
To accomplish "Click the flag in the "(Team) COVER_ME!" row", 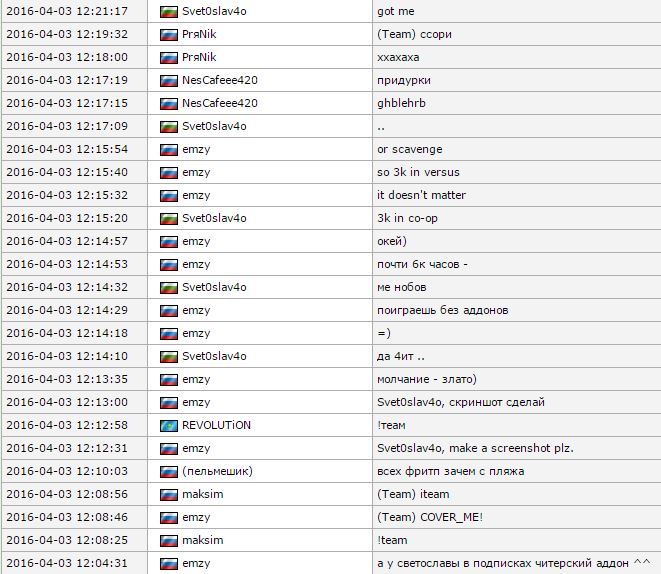I will click(168, 517).
